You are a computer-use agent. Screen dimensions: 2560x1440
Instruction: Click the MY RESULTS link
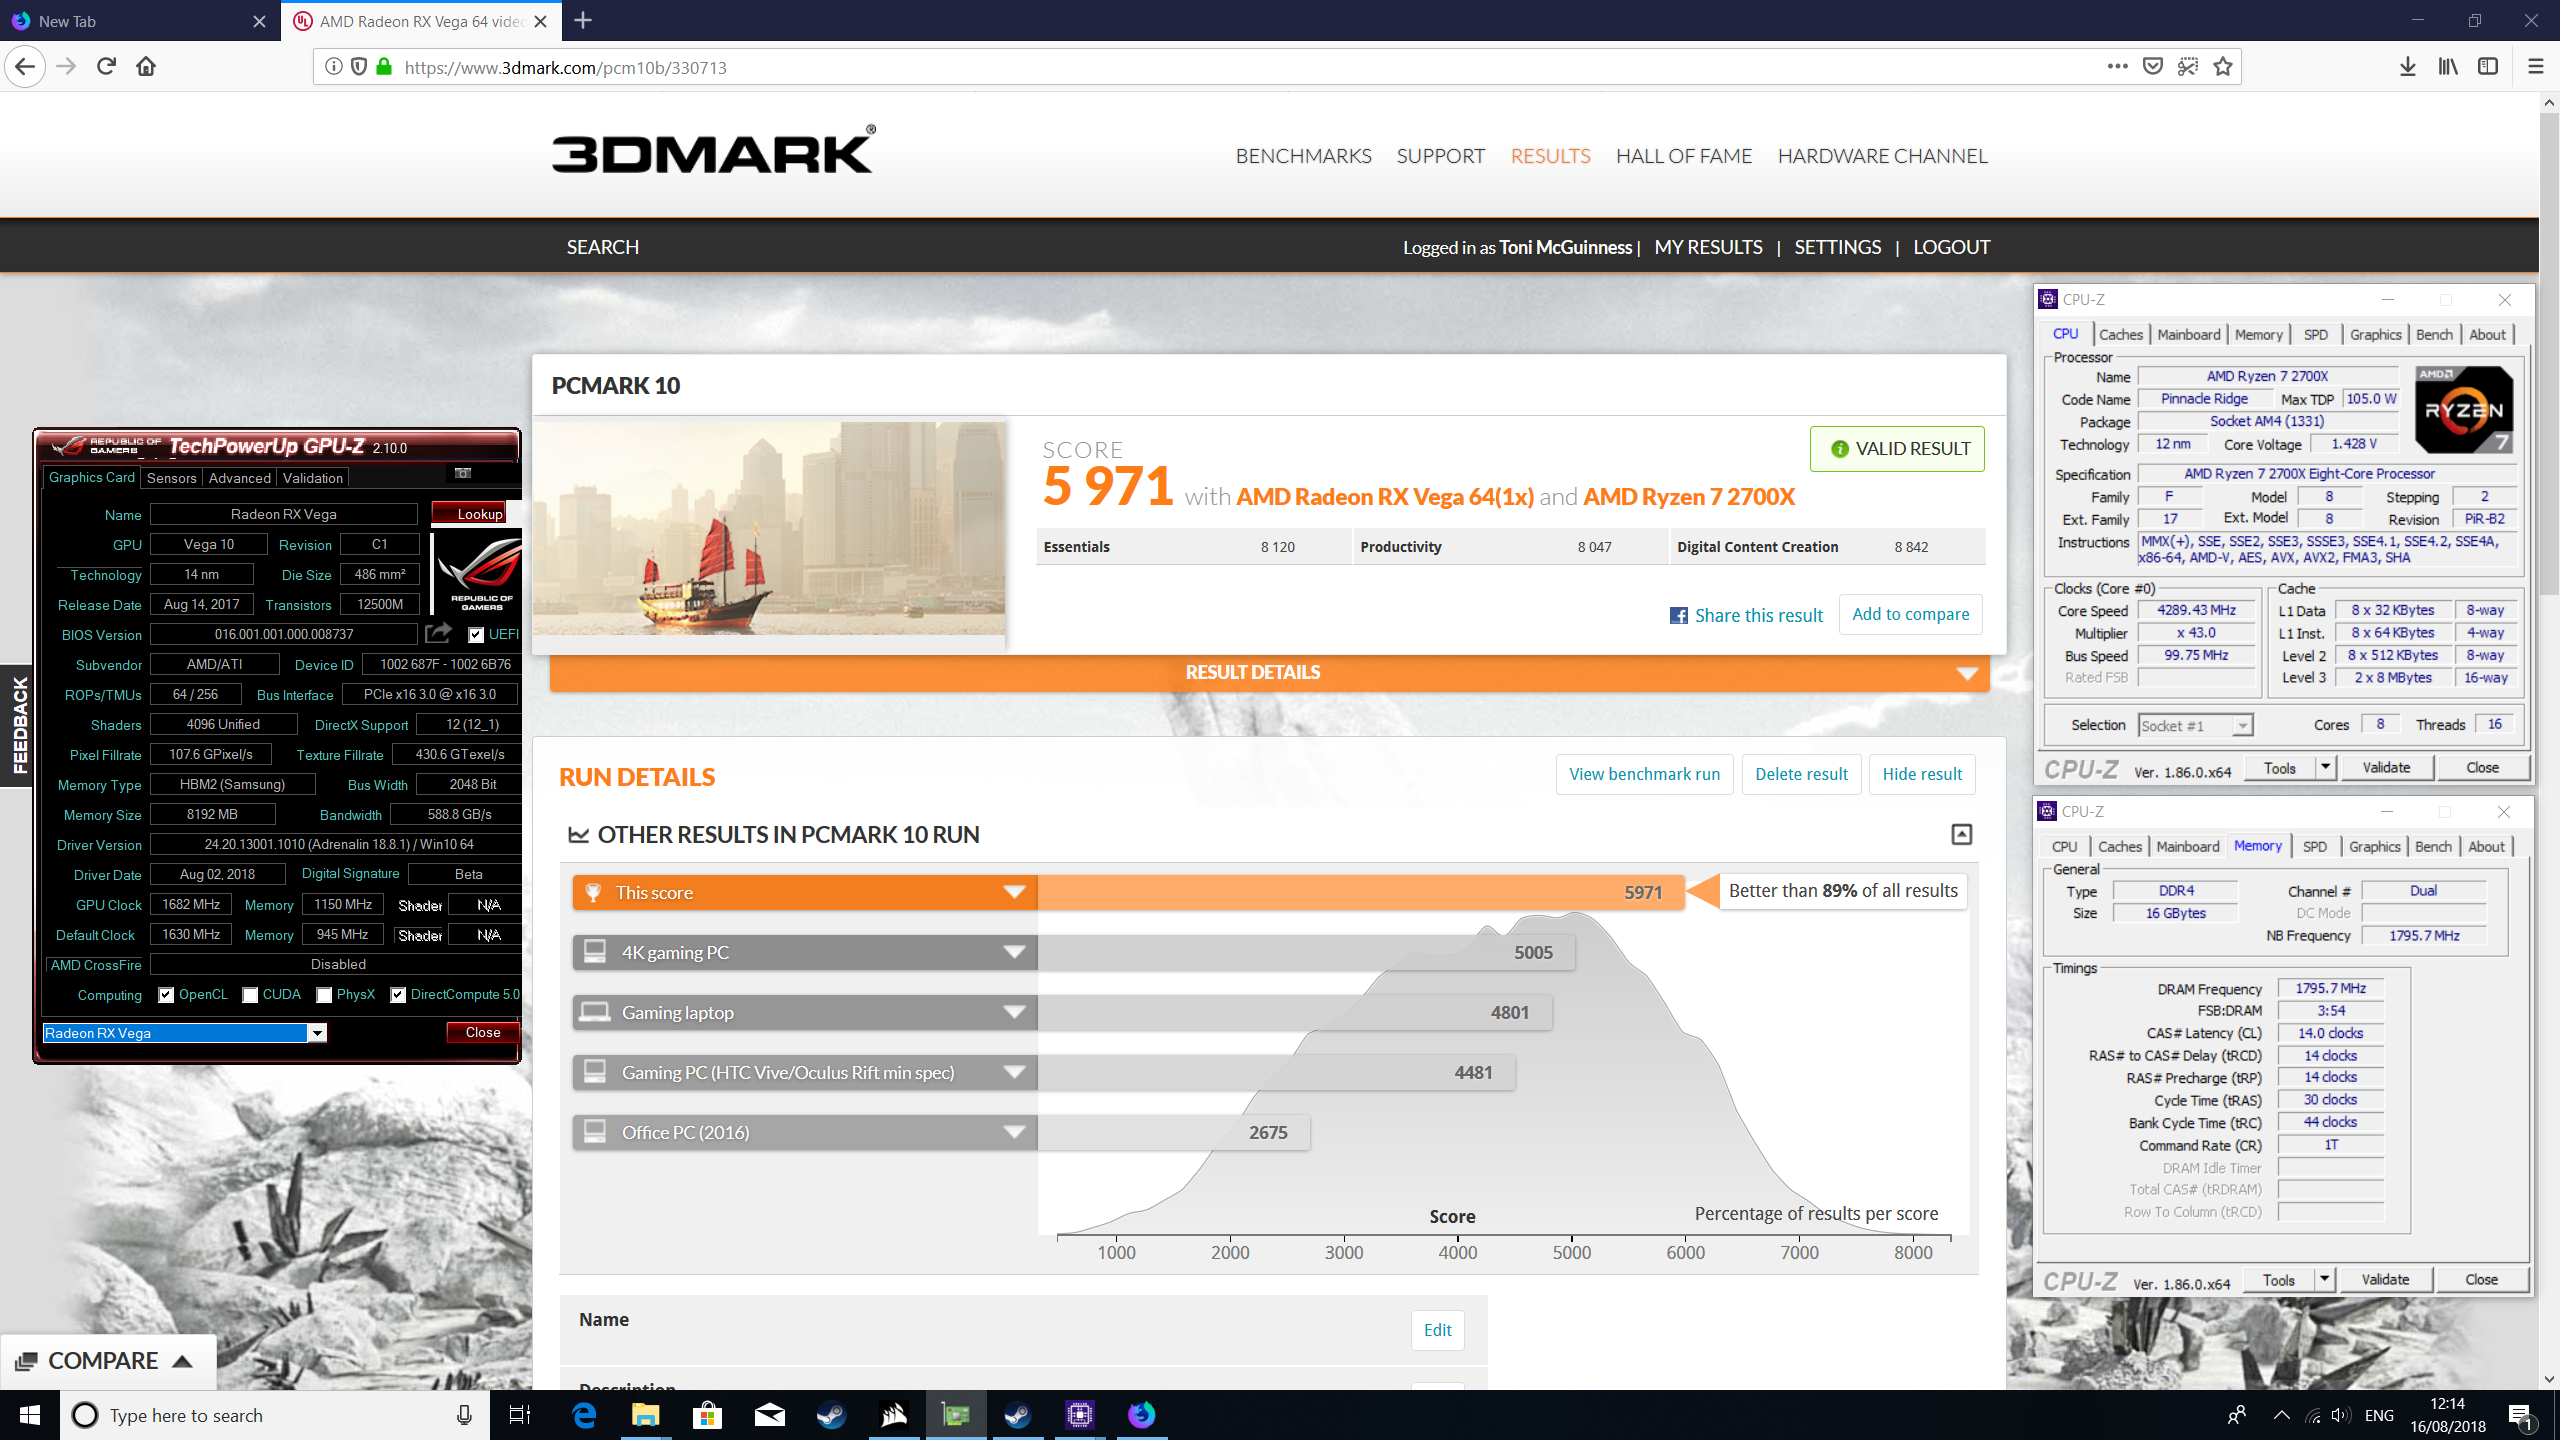click(1708, 247)
